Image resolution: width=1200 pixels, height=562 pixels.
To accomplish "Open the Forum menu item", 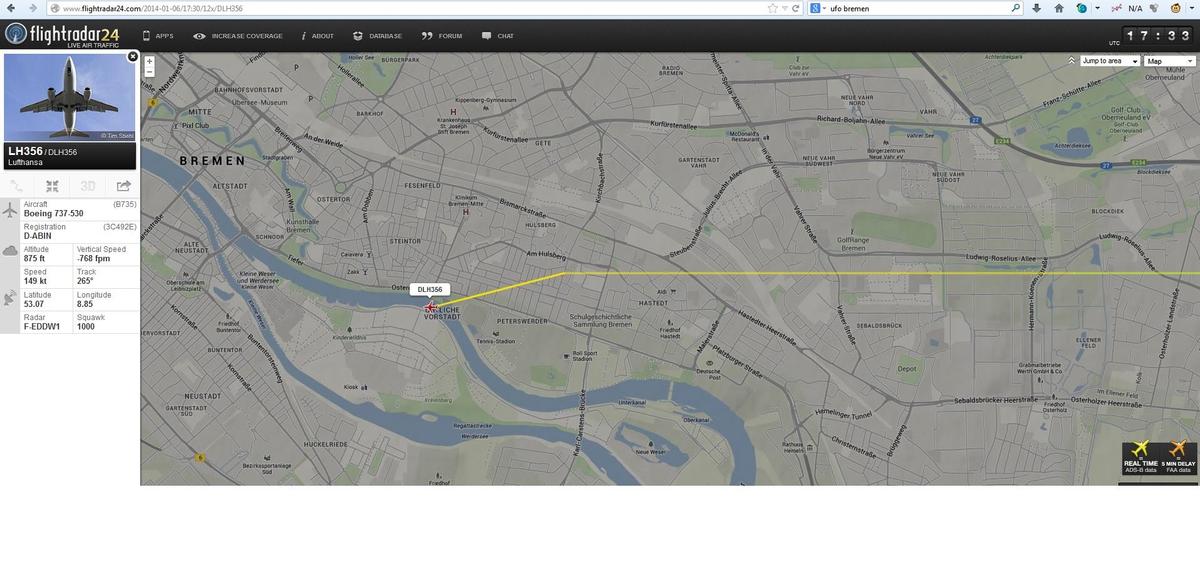I will (443, 36).
